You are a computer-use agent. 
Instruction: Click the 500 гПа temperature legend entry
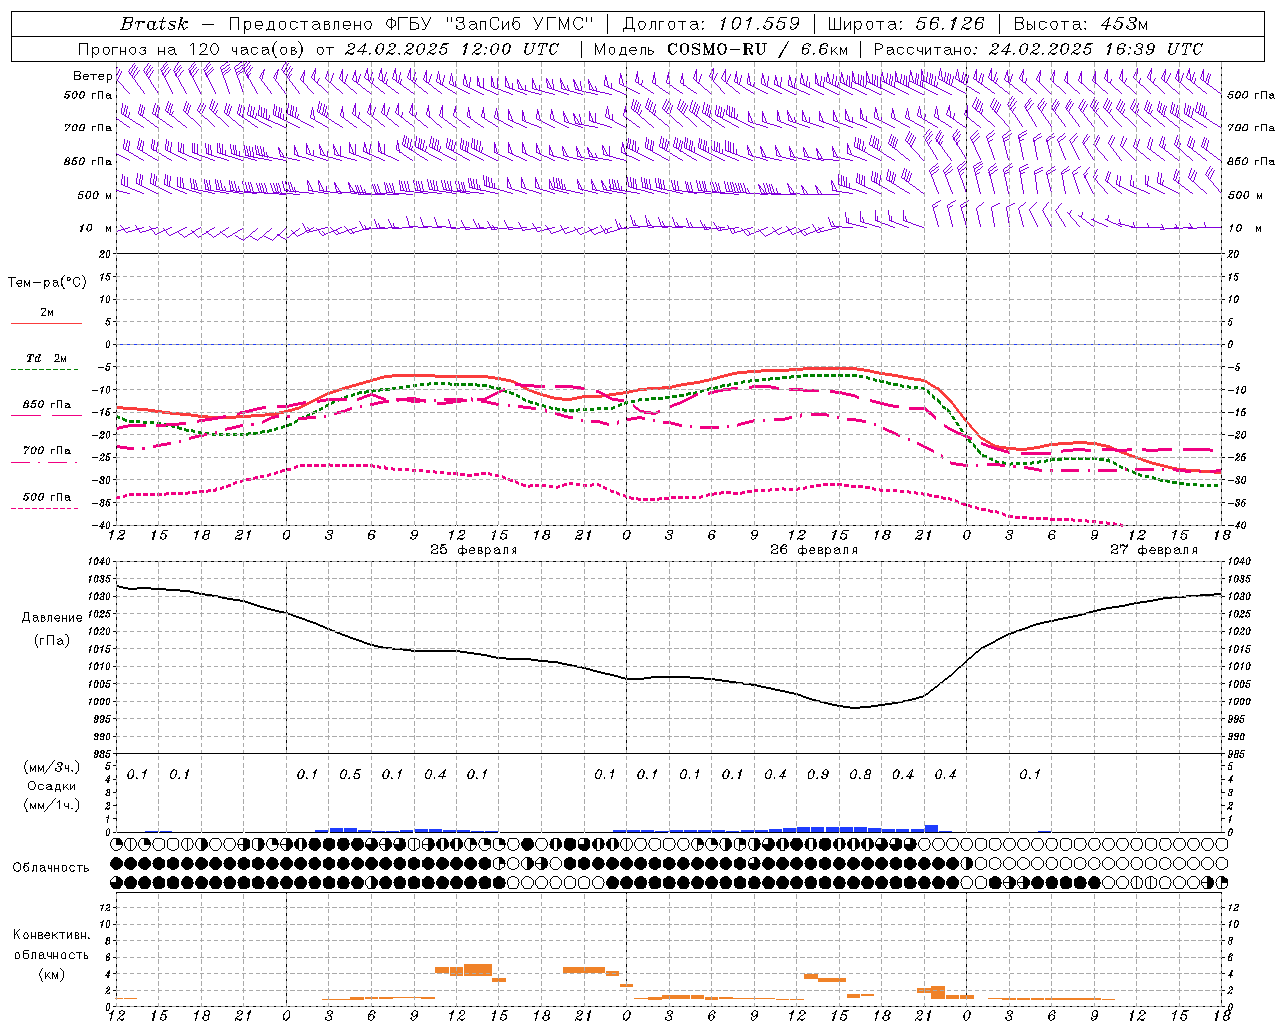[x=47, y=496]
